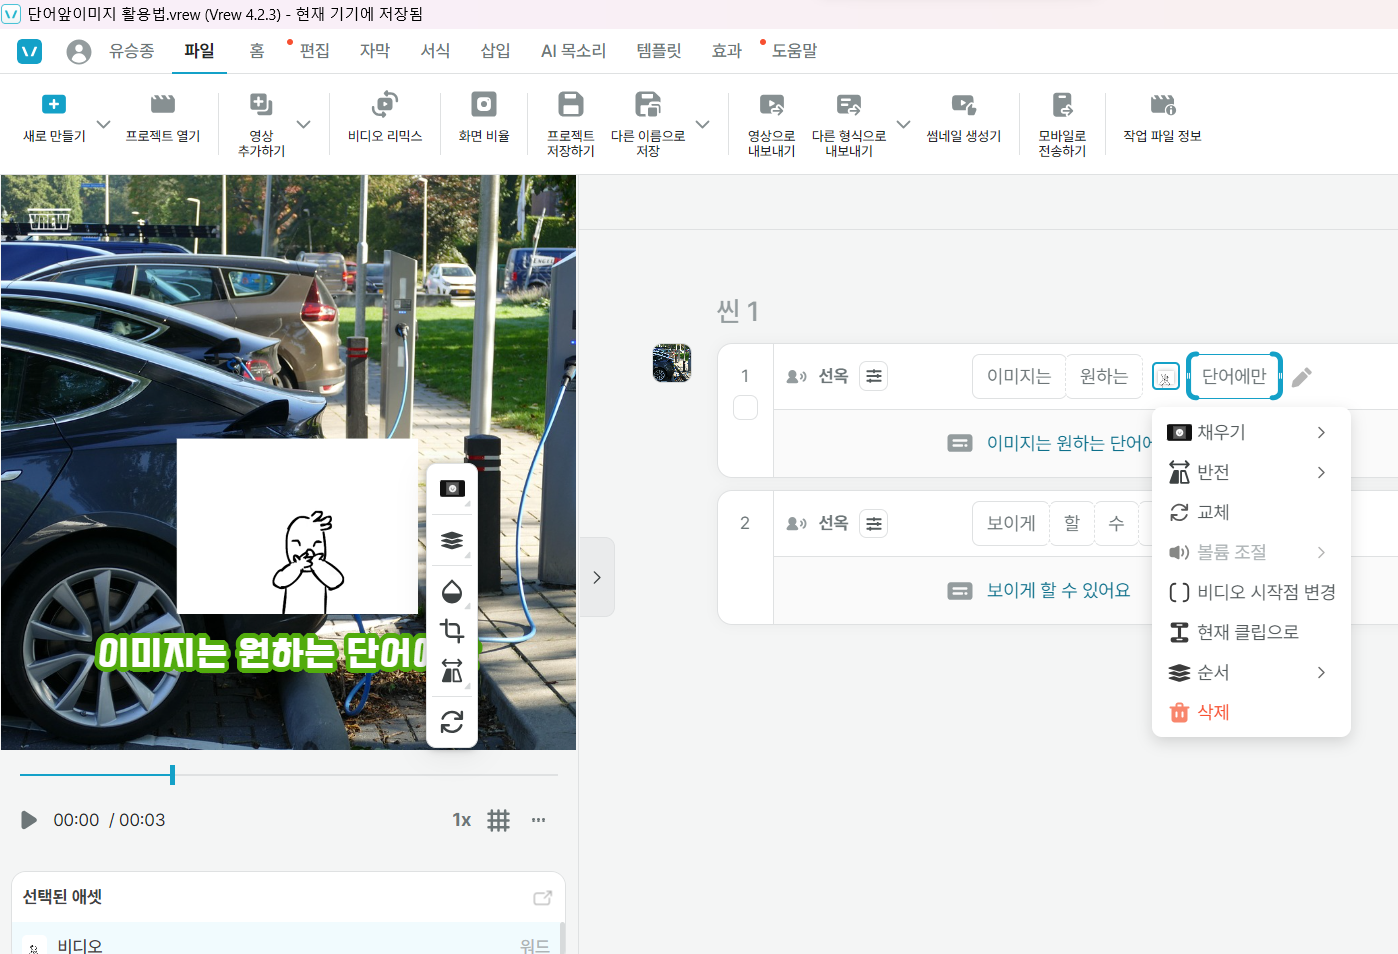Click the layer order icon in the preview toolbar
1398x954 pixels.
[x=452, y=540]
